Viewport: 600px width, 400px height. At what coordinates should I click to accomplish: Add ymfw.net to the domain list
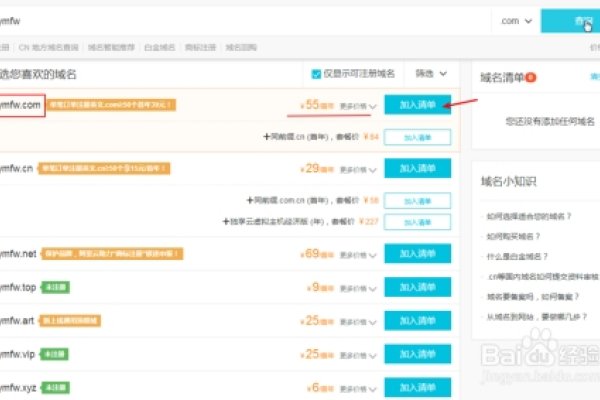pyautogui.click(x=418, y=255)
